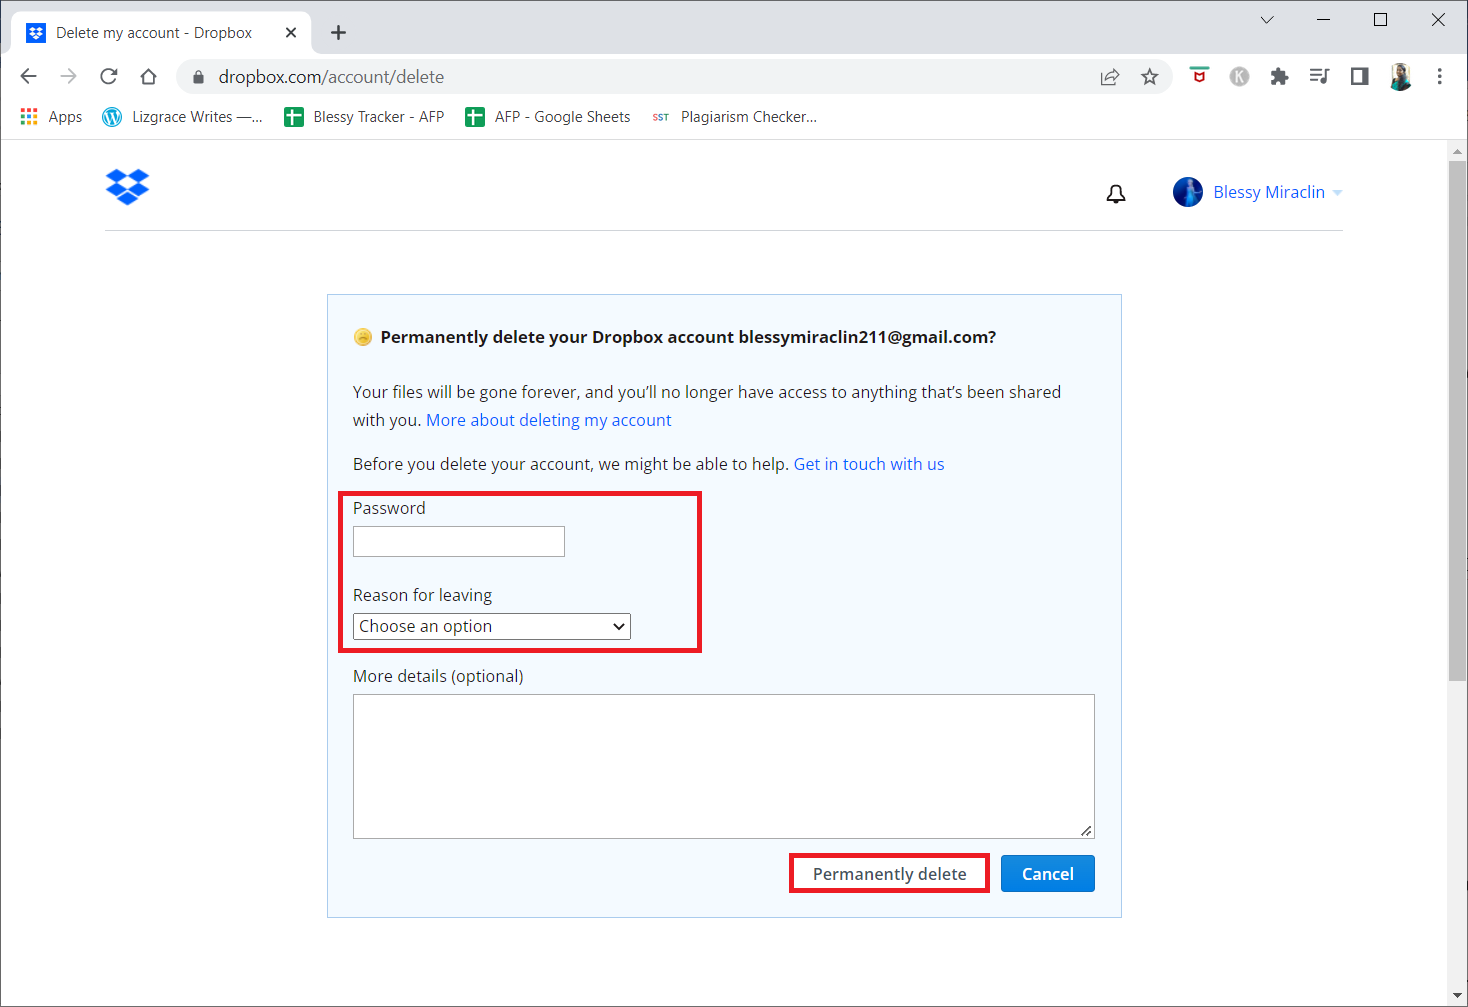Focus the Password field
This screenshot has width=1468, height=1007.
[x=459, y=542]
